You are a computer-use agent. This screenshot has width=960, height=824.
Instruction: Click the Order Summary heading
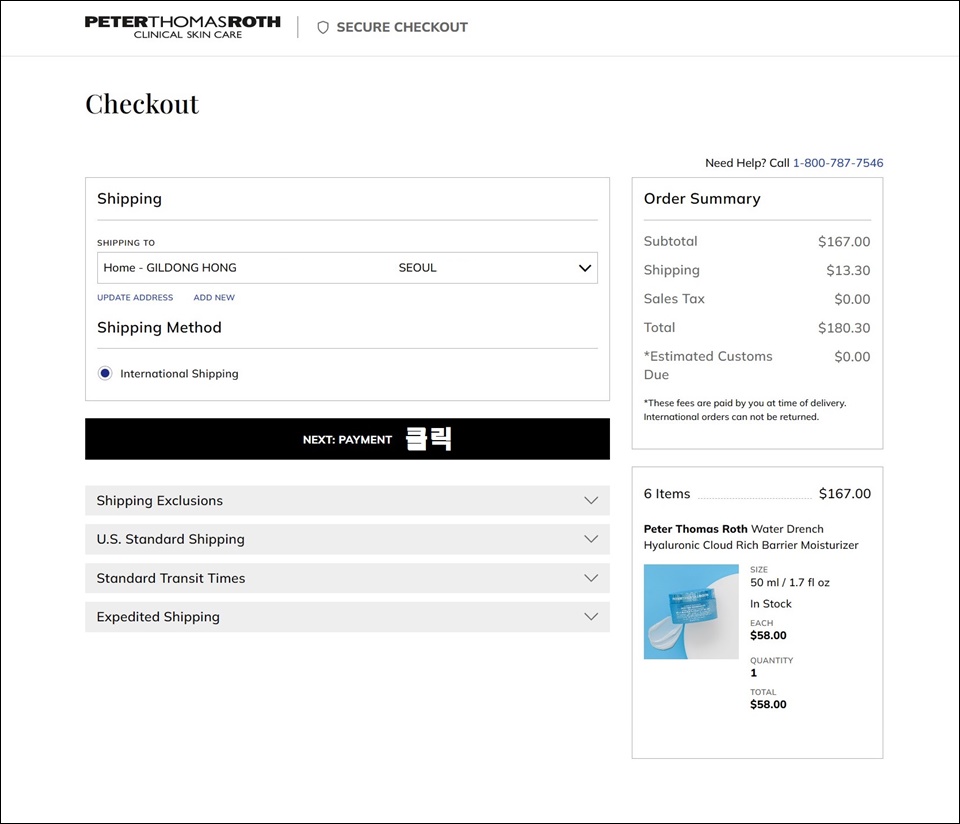[x=702, y=198]
